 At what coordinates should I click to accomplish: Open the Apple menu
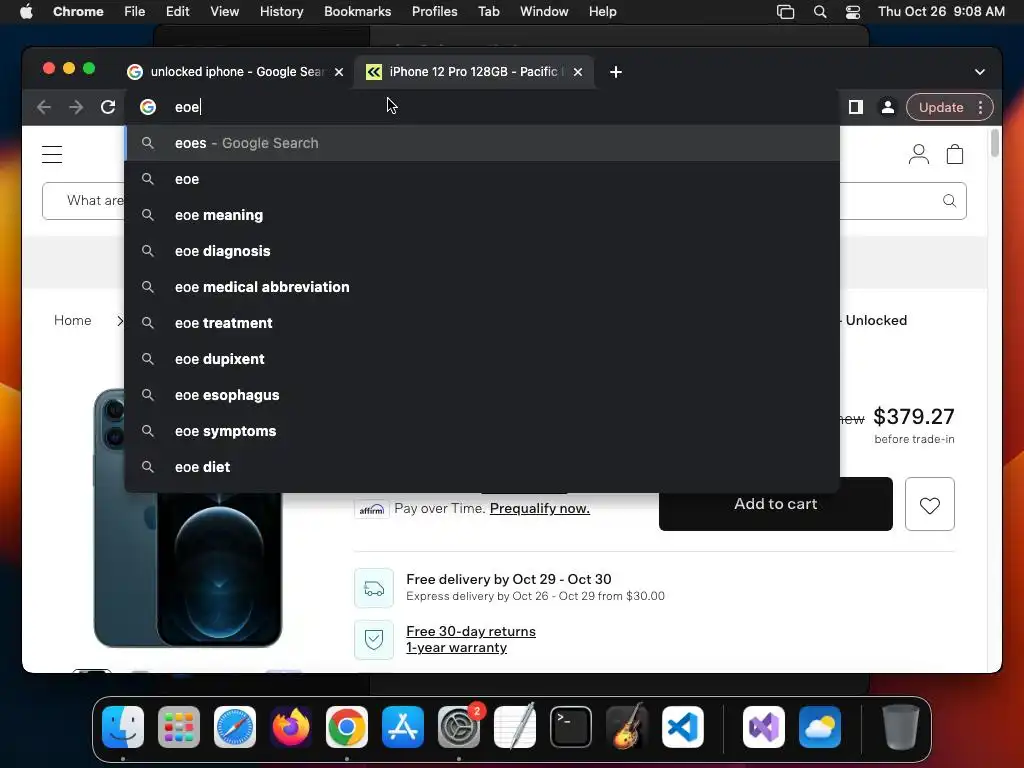[x=26, y=12]
